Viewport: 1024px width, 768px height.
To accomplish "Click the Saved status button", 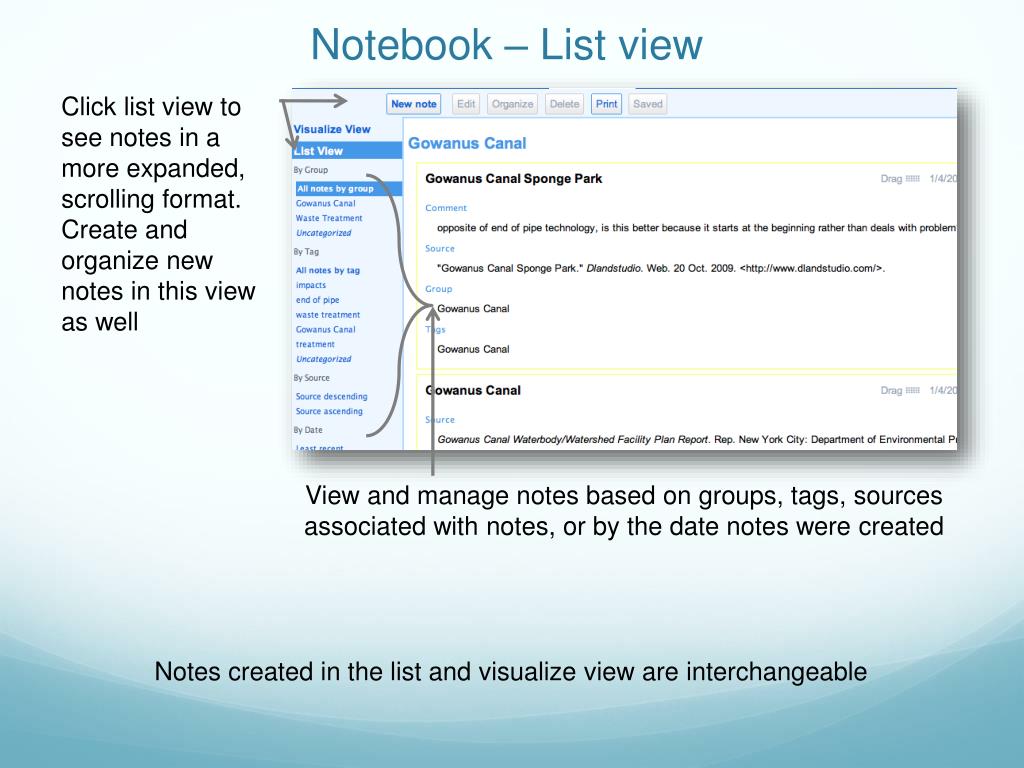I will 647,104.
